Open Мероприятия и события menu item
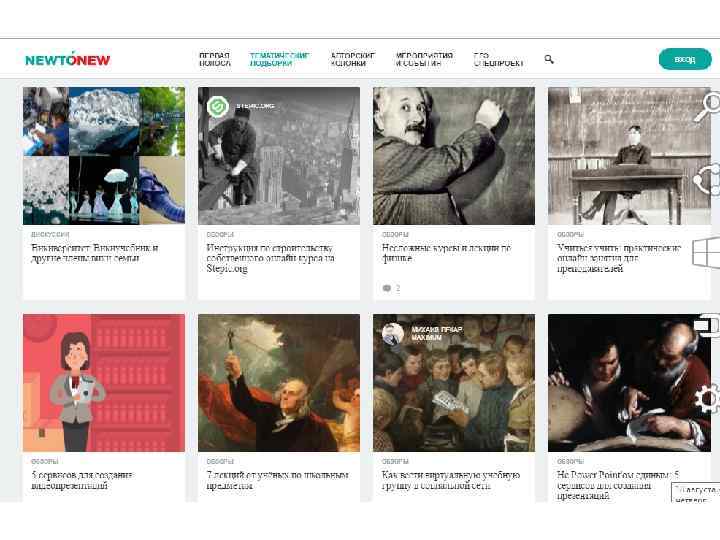 (x=424, y=59)
